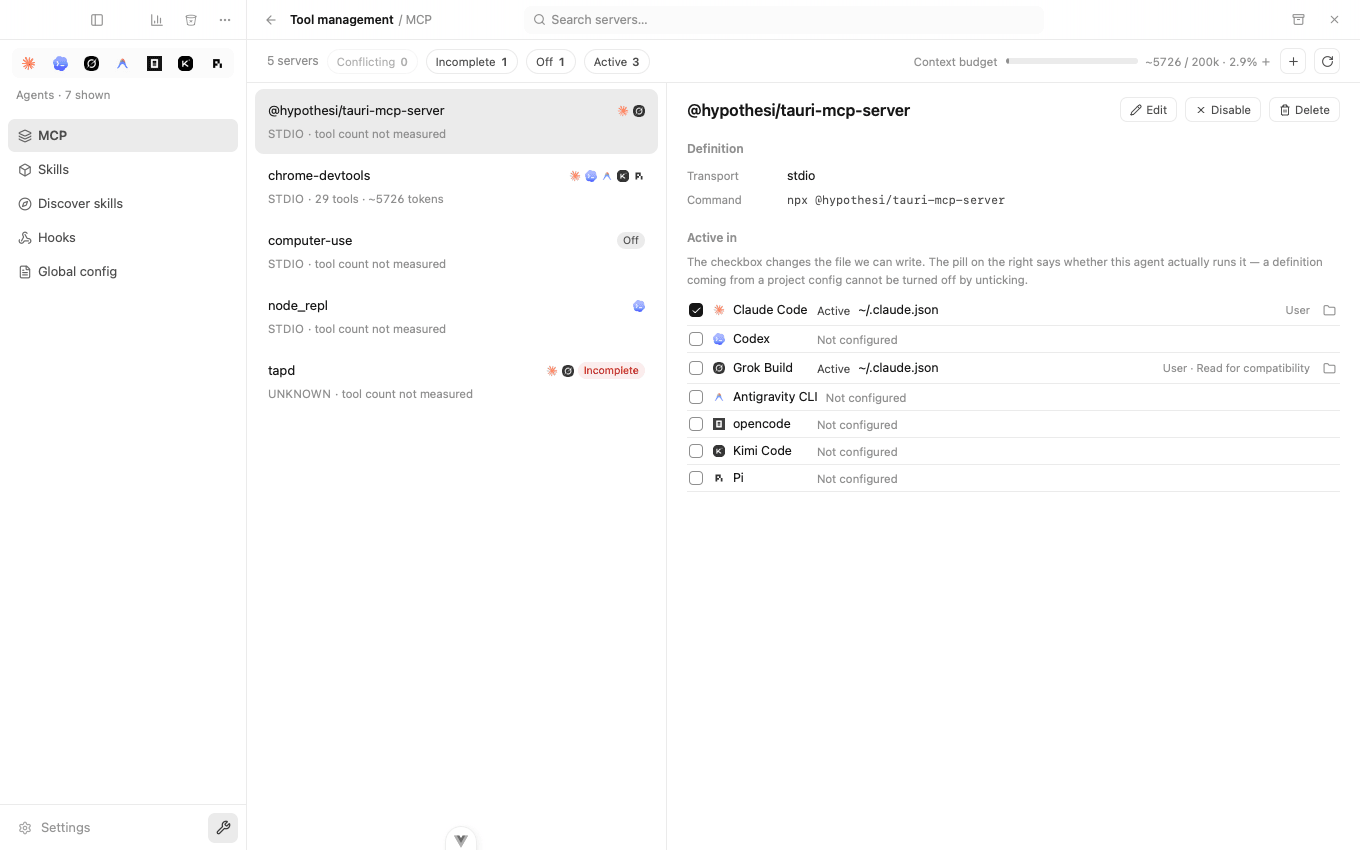The width and height of the screenshot is (1360, 850).
Task: Click the "5 servers" count text
Action: tap(293, 61)
